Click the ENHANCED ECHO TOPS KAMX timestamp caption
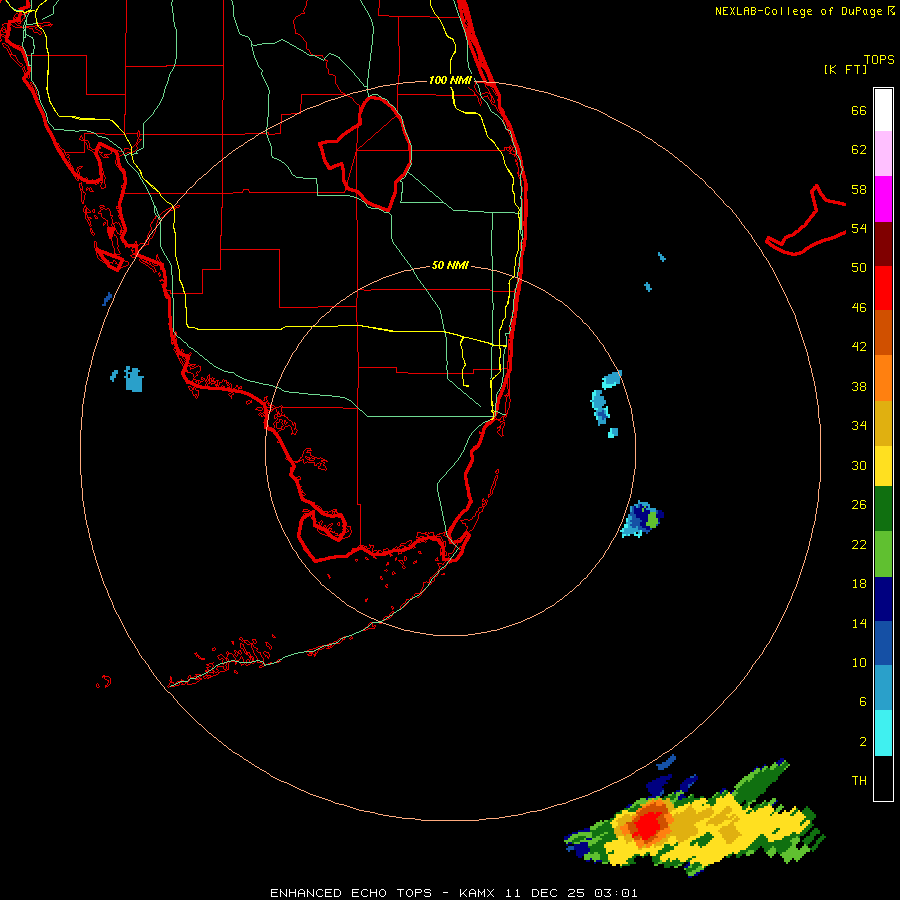This screenshot has height=900, width=900. [454, 893]
